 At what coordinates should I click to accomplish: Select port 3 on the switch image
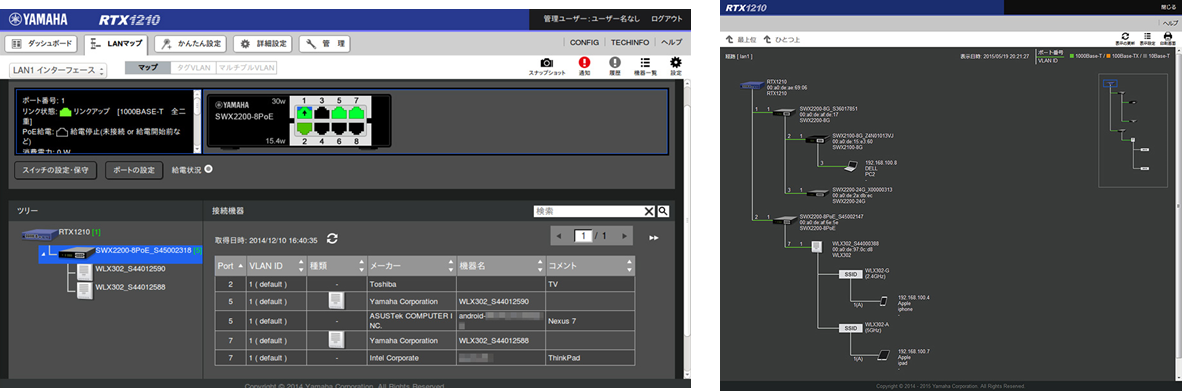point(323,112)
